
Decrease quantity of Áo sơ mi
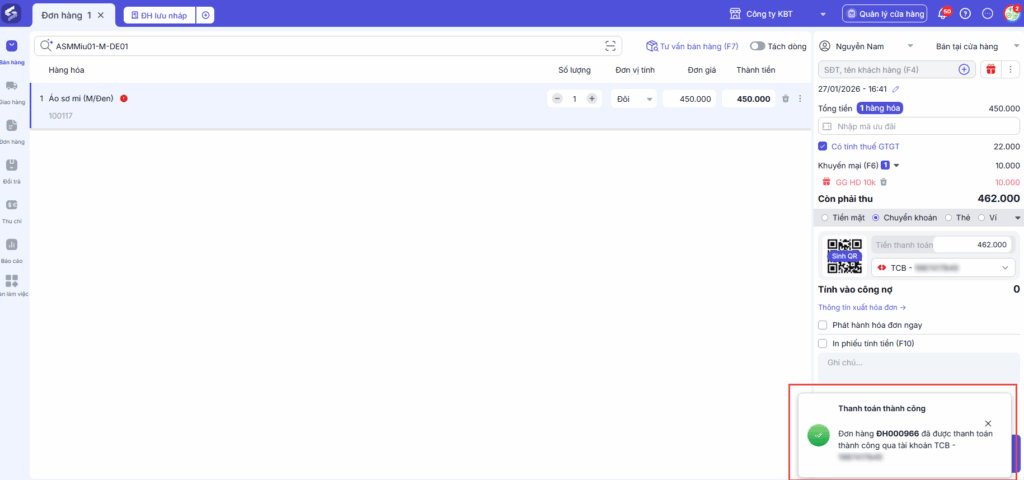pyautogui.click(x=557, y=99)
